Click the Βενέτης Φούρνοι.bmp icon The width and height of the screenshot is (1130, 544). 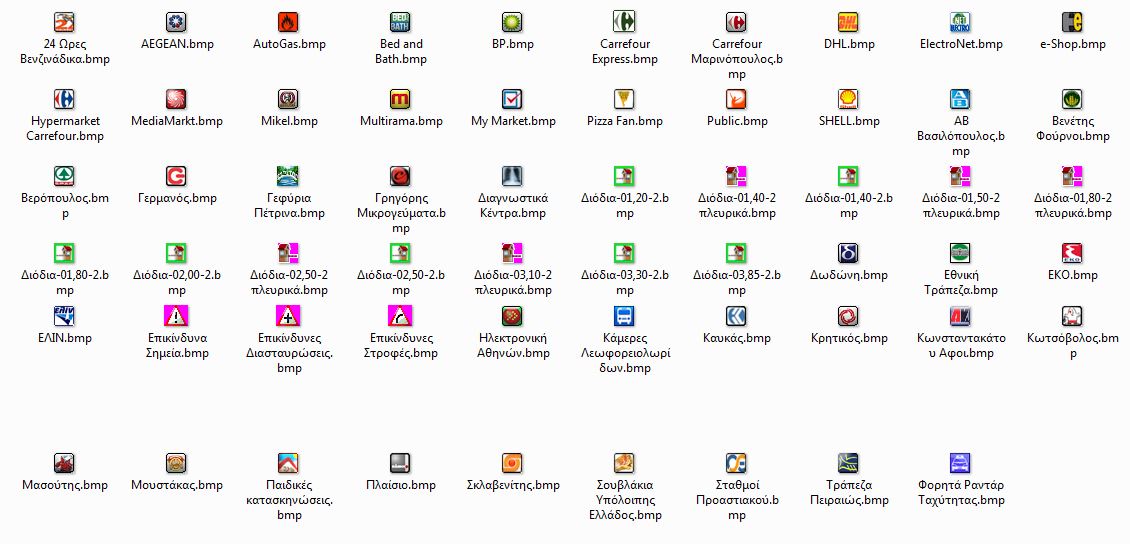1072,99
